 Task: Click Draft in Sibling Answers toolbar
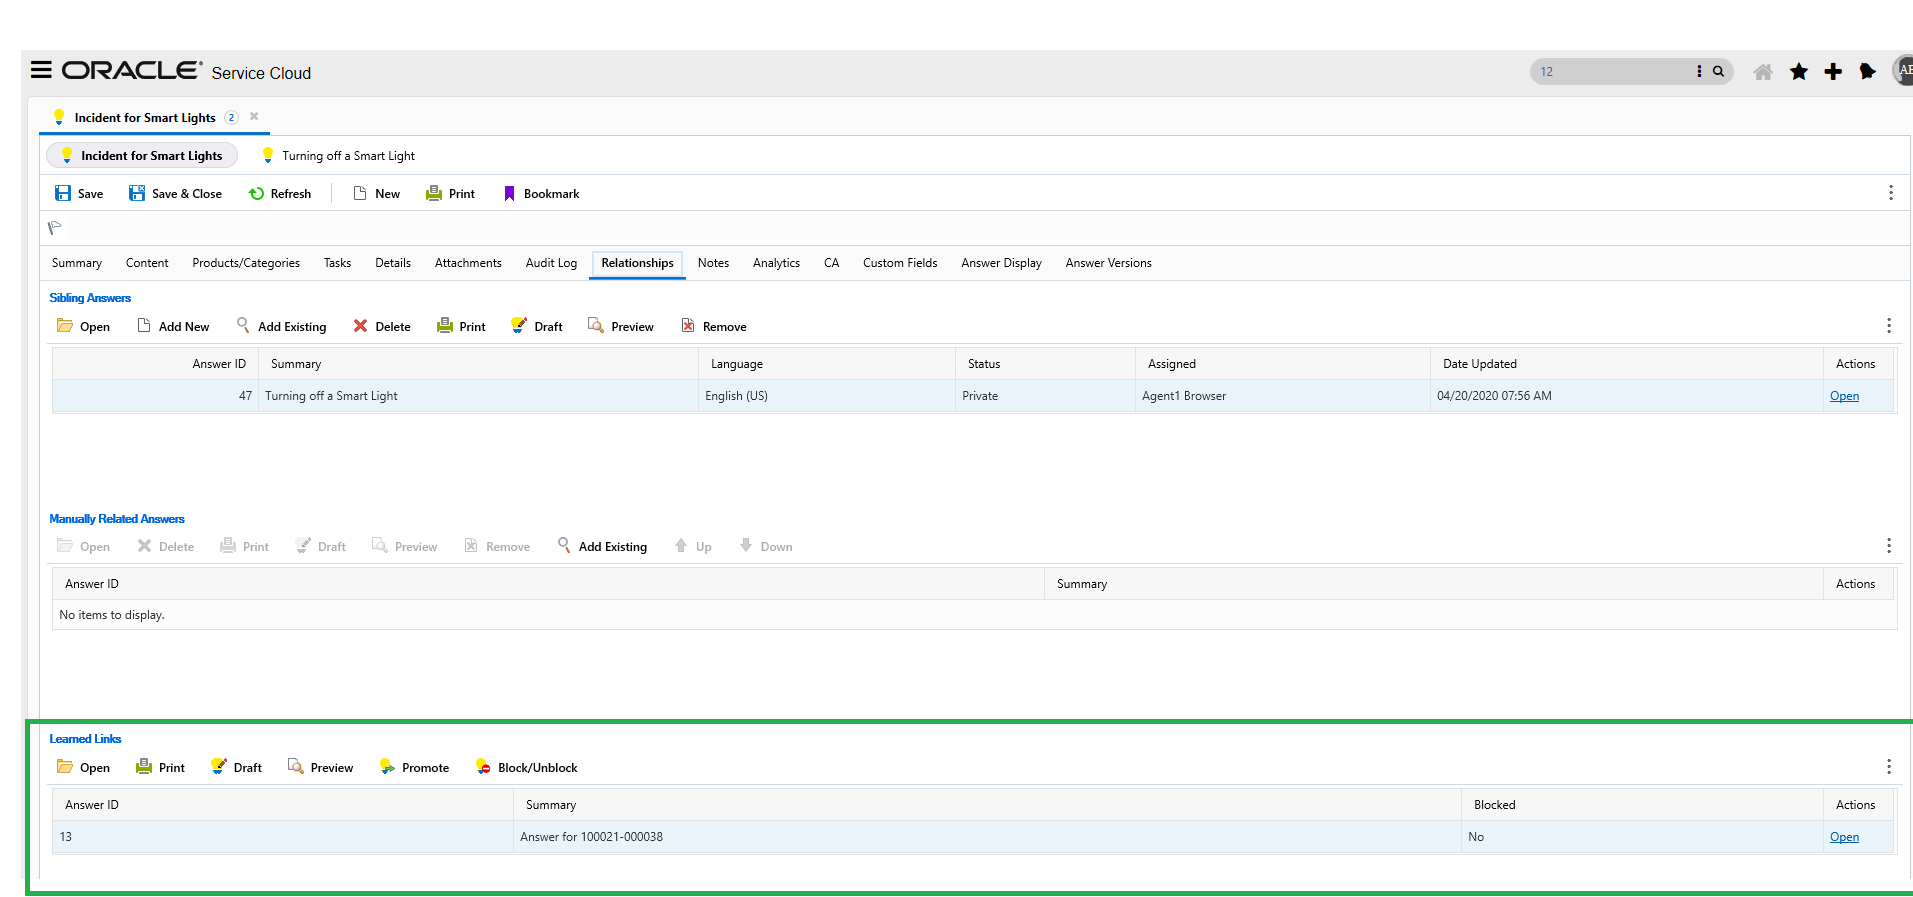[x=536, y=327]
